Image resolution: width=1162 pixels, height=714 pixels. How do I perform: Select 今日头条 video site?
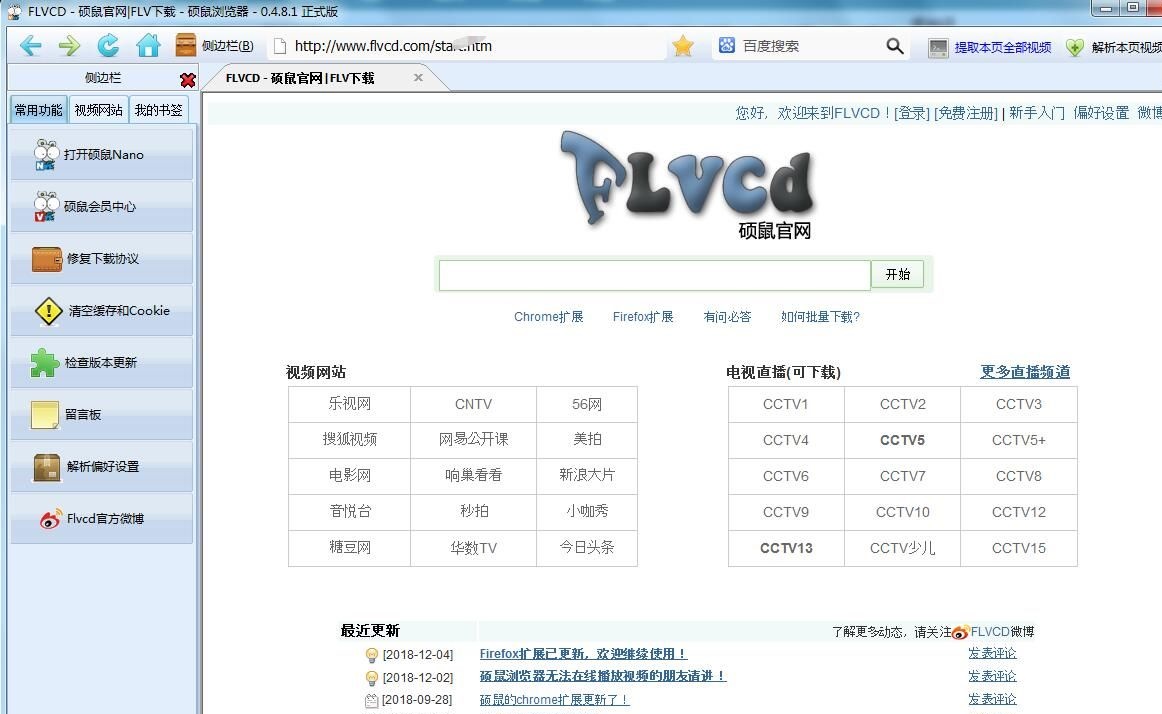click(587, 547)
